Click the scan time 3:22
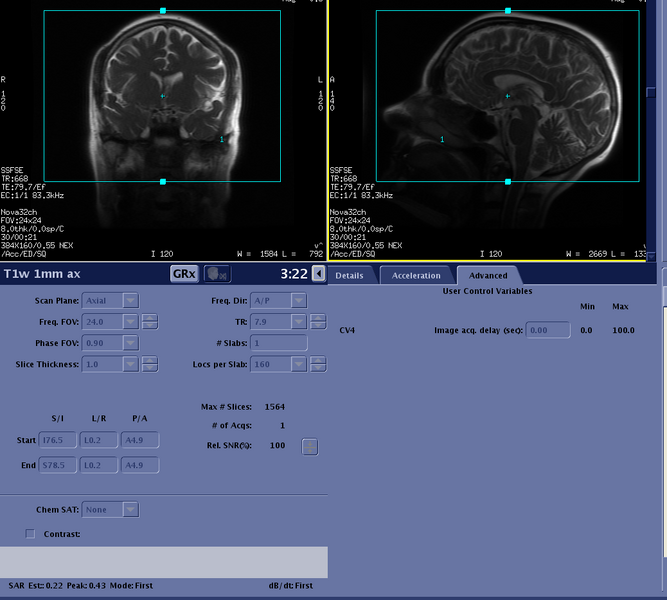 (x=294, y=274)
